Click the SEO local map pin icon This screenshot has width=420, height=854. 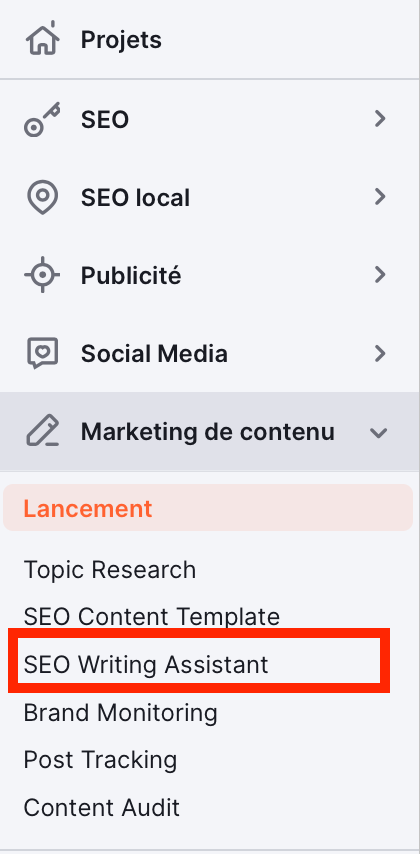pos(42,197)
